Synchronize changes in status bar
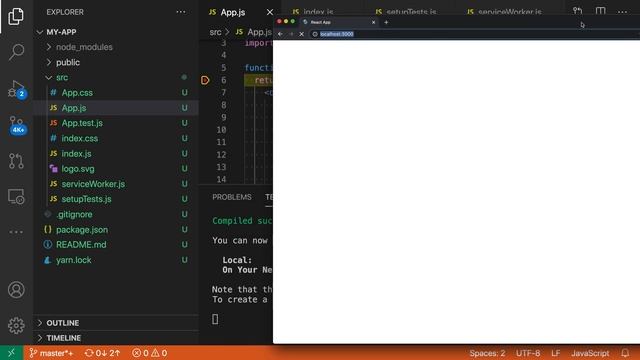Image resolution: width=640 pixels, height=360 pixels. click(x=102, y=353)
